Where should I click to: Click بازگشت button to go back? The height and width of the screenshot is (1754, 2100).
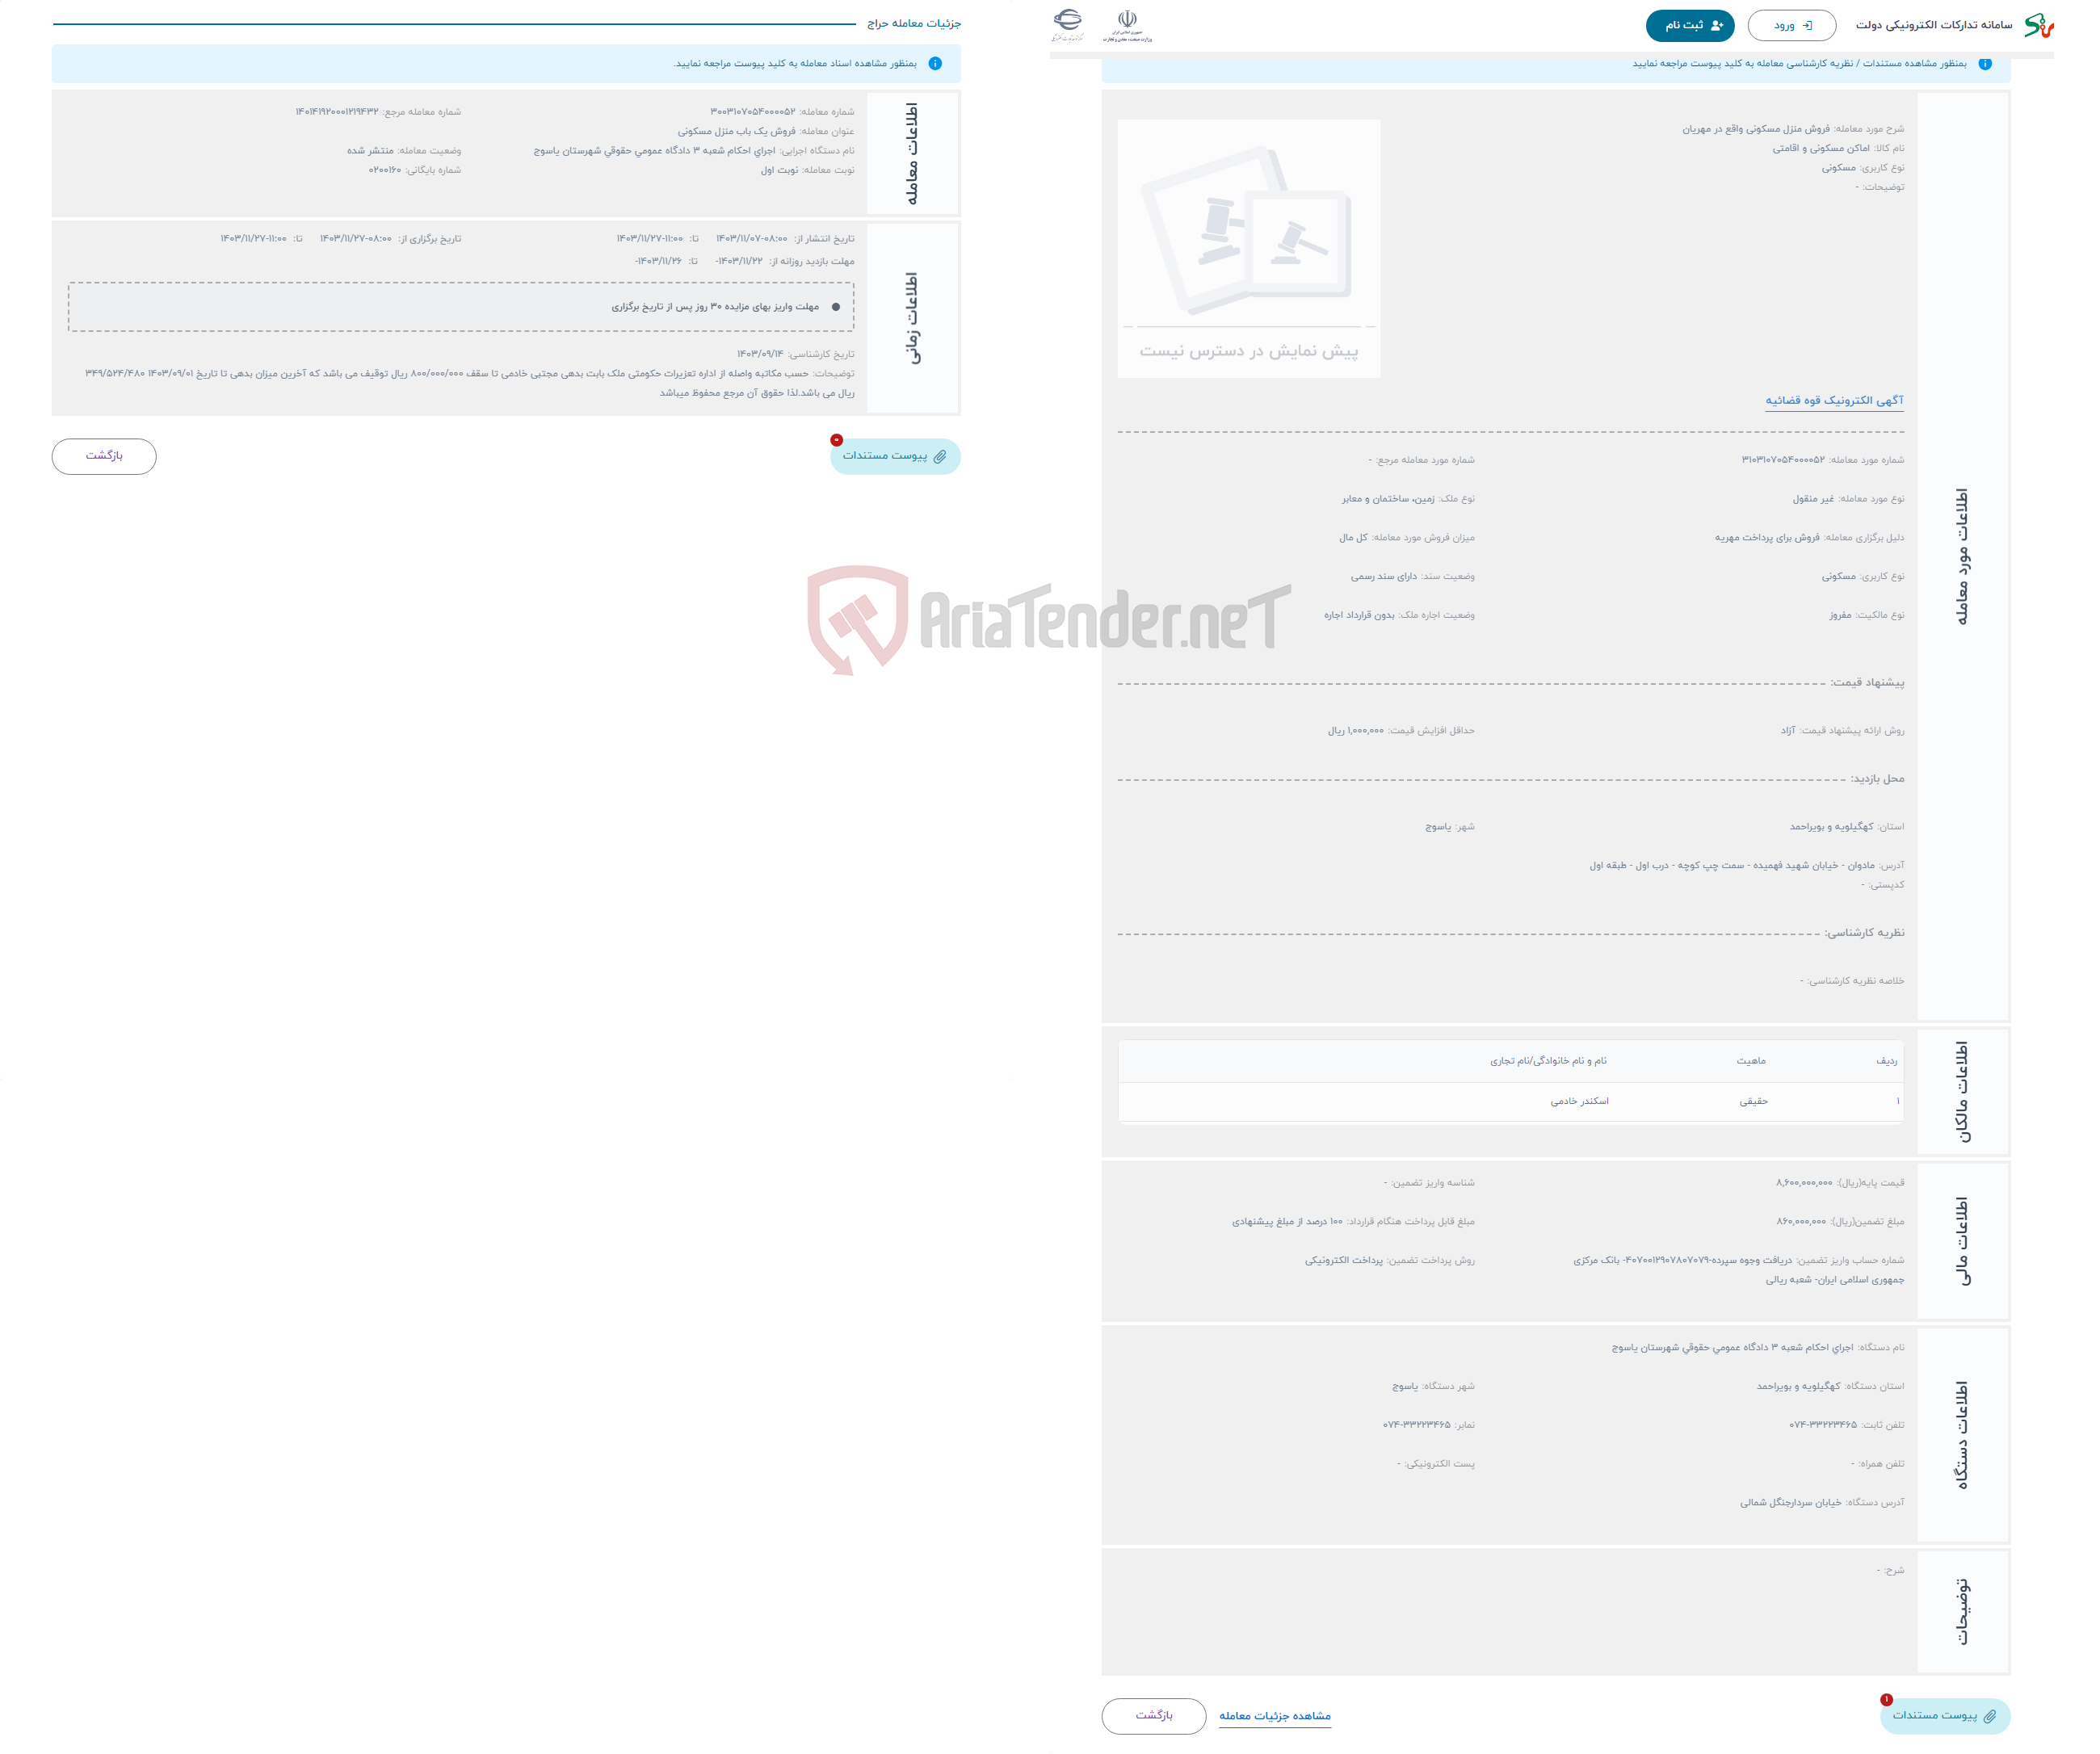click(107, 455)
